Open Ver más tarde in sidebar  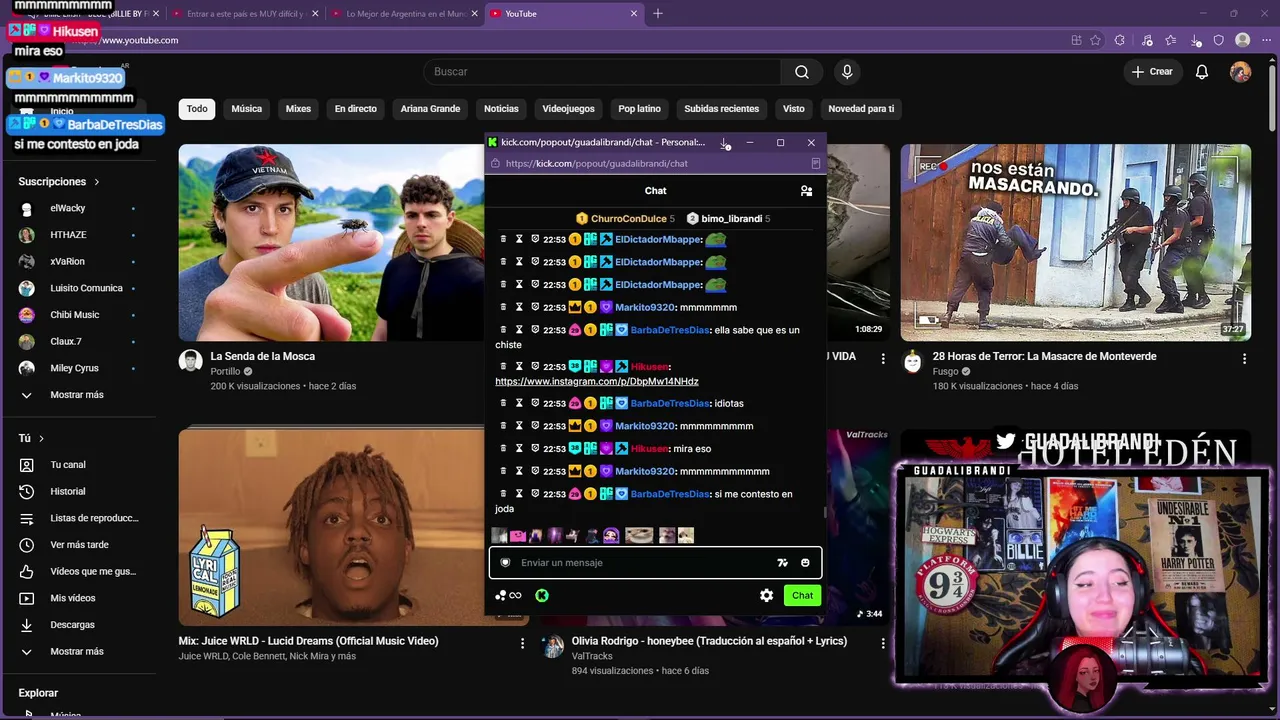[79, 545]
